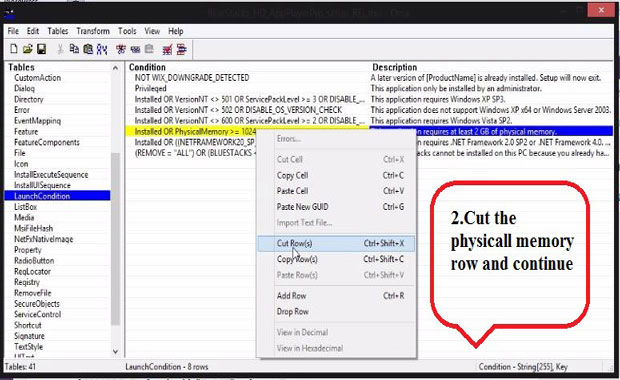Choose Add Row in context menu
Image resolution: width=620 pixels, height=380 pixels.
[336, 296]
